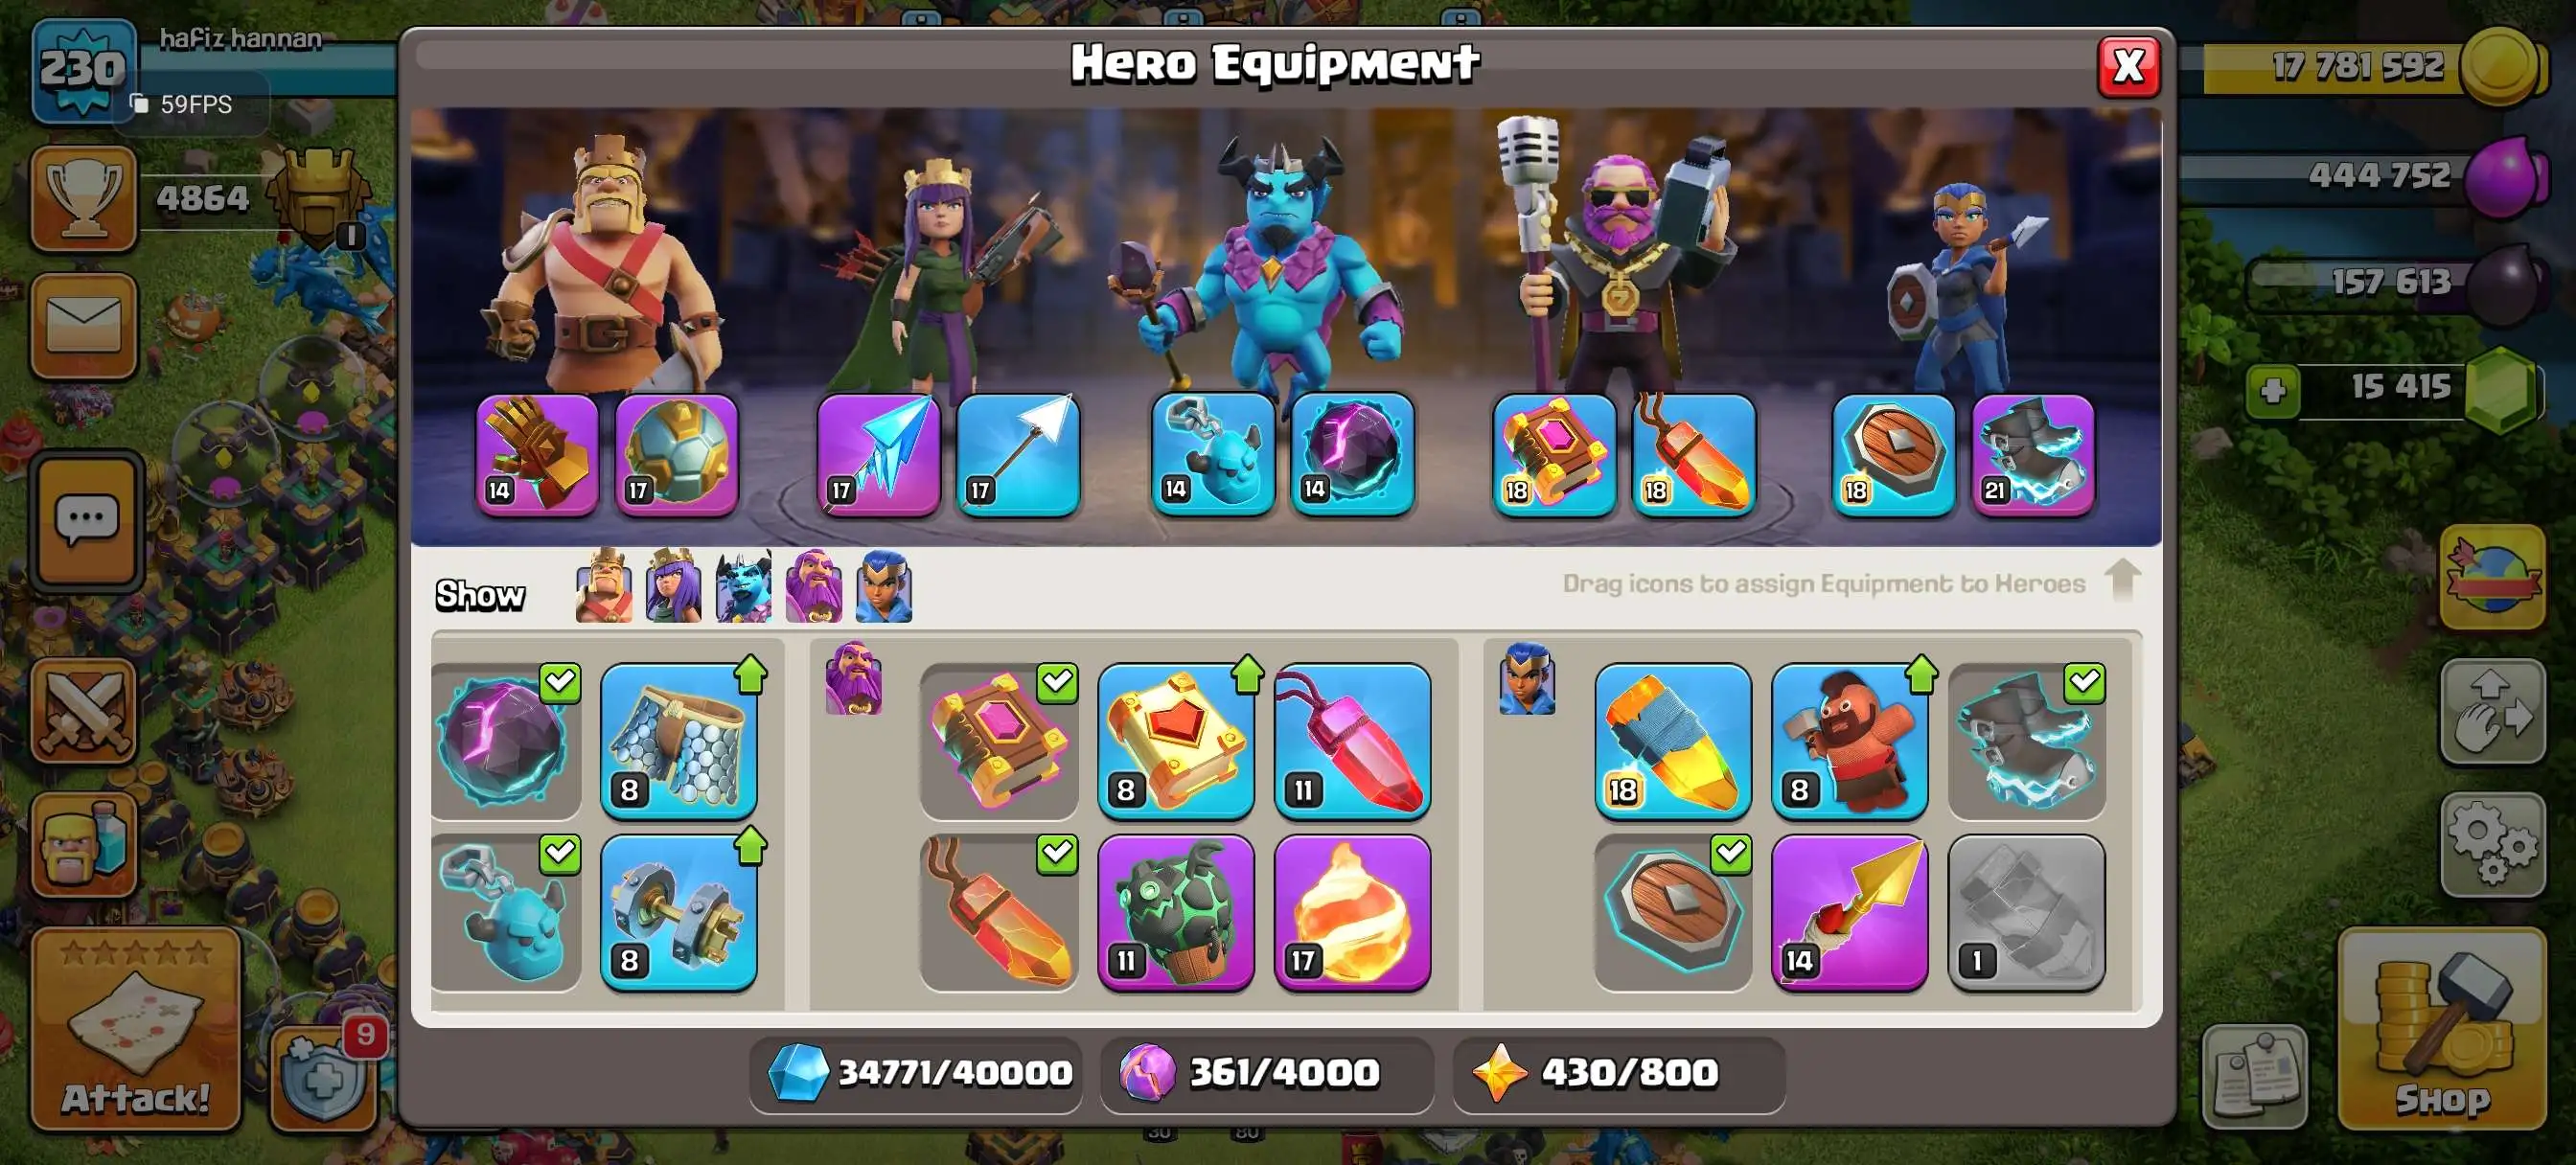Select Barbarian King's level 14 gauntlet equipment
The height and width of the screenshot is (1165, 2576).
(x=537, y=456)
